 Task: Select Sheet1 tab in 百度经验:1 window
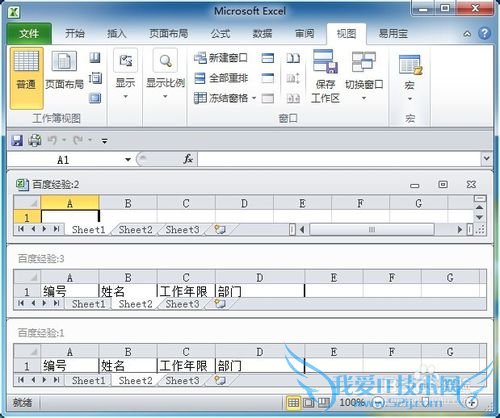(x=88, y=380)
